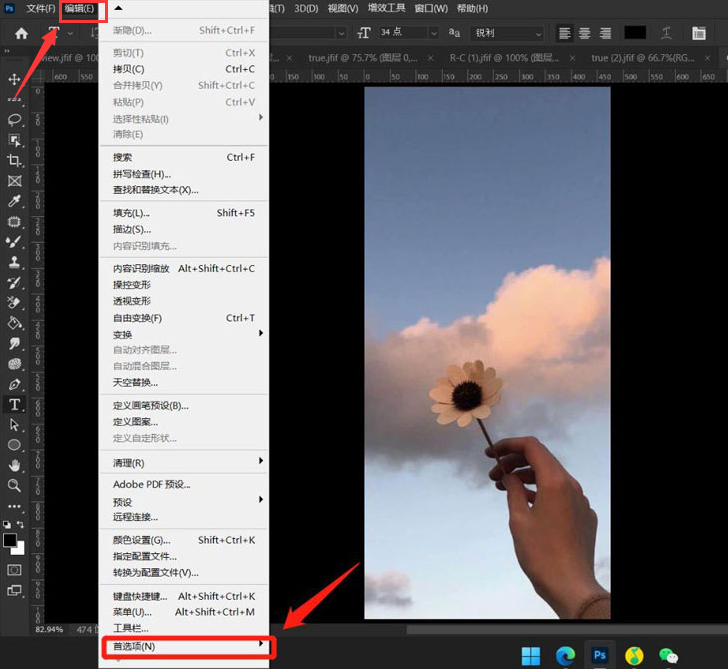
Task: Open the font size dropdown showing 34 点
Action: (408, 33)
